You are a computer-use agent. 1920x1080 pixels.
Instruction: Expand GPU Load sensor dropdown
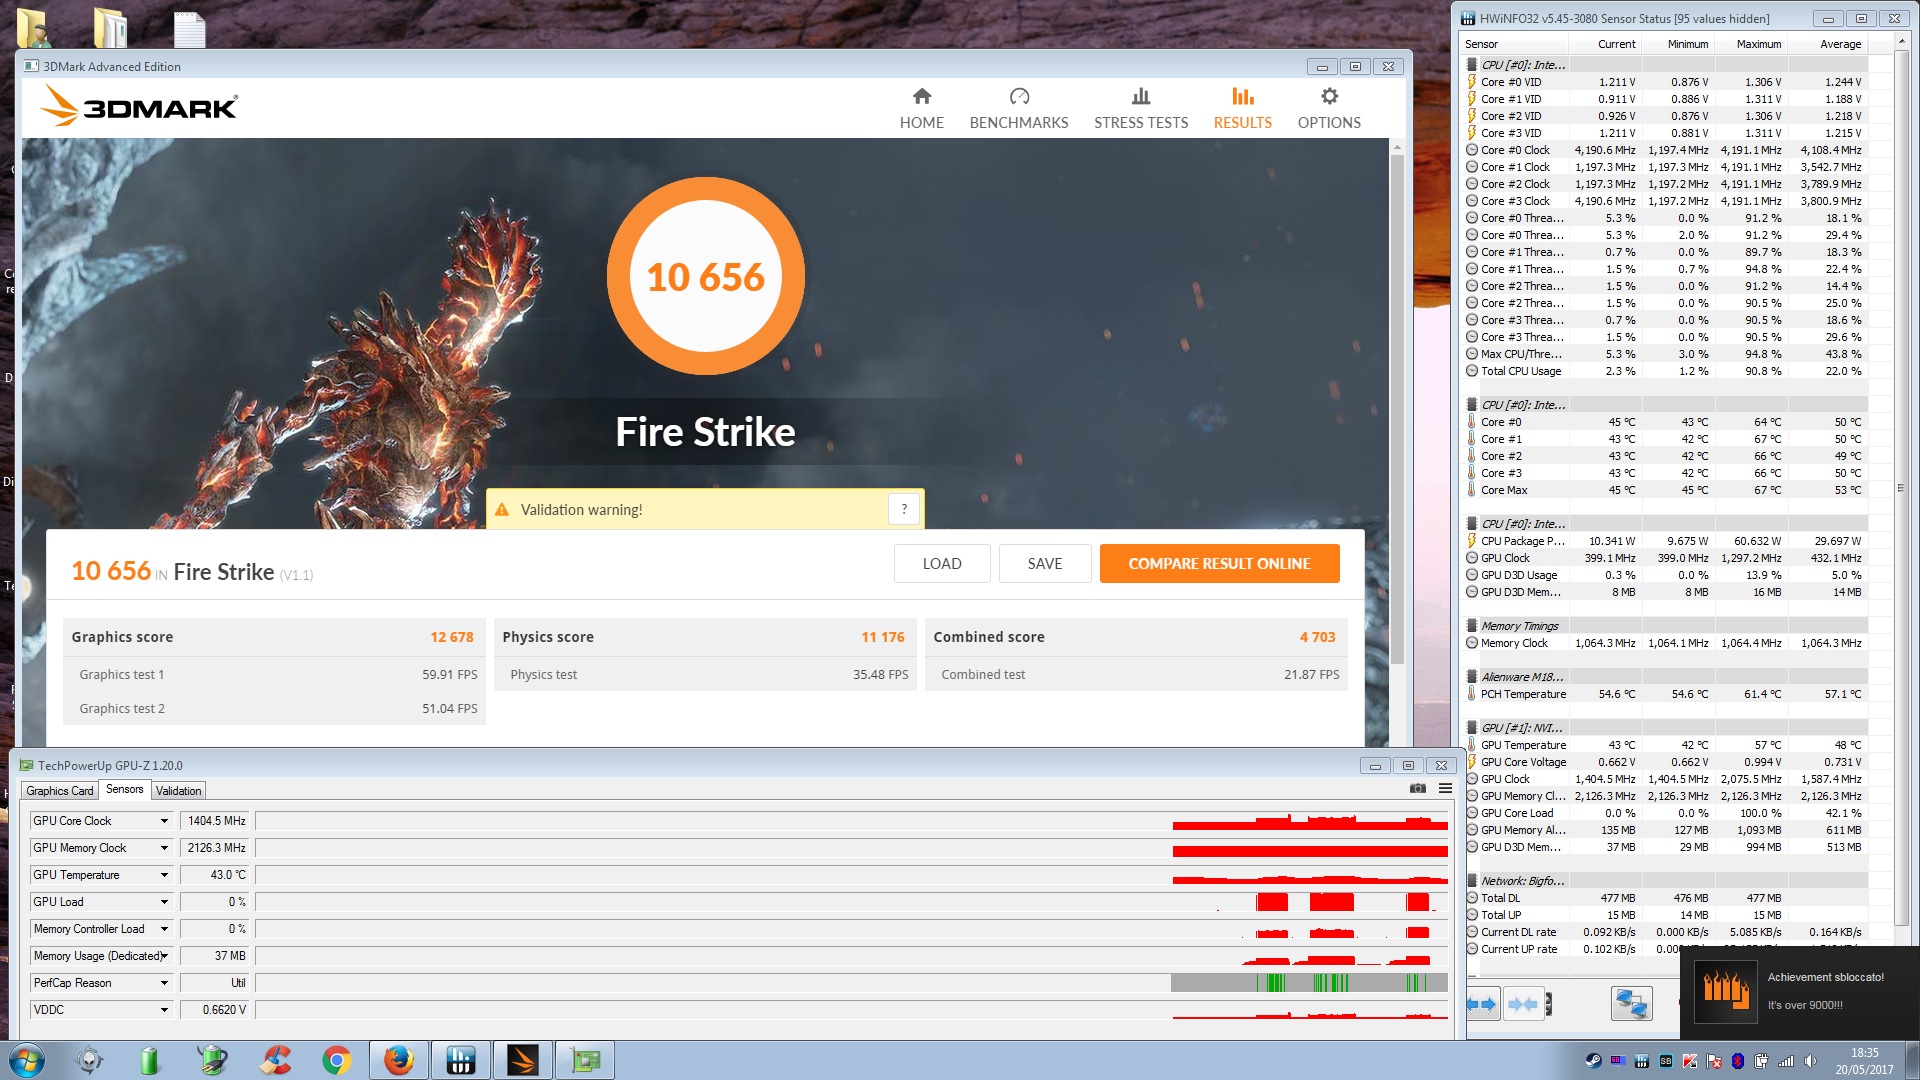(164, 902)
